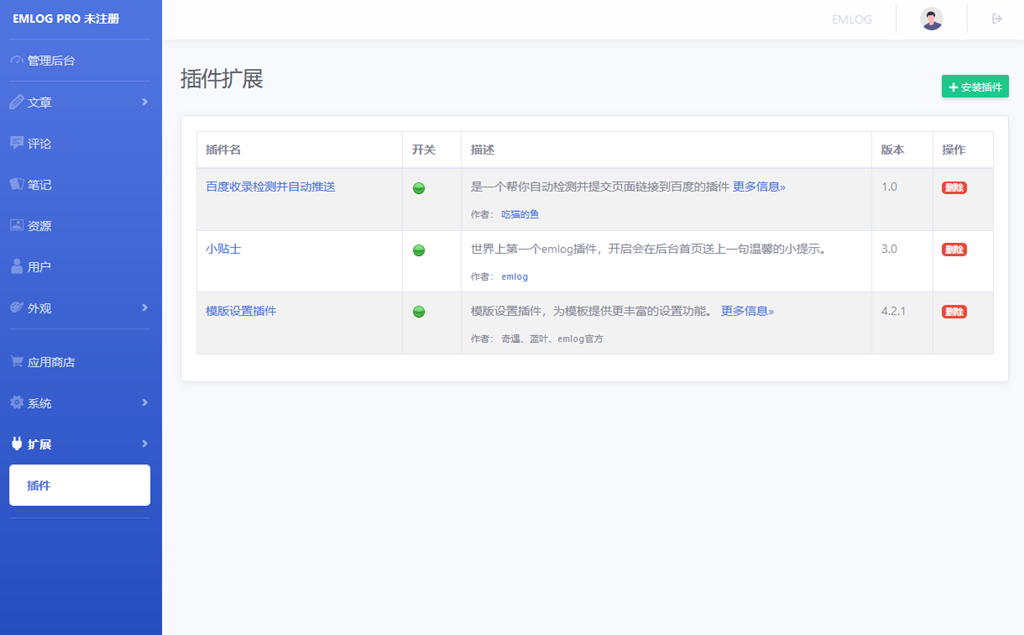Viewport: 1024px width, 635px height.
Task: Click the user avatar thumbnail in header
Action: pyautogui.click(x=932, y=19)
